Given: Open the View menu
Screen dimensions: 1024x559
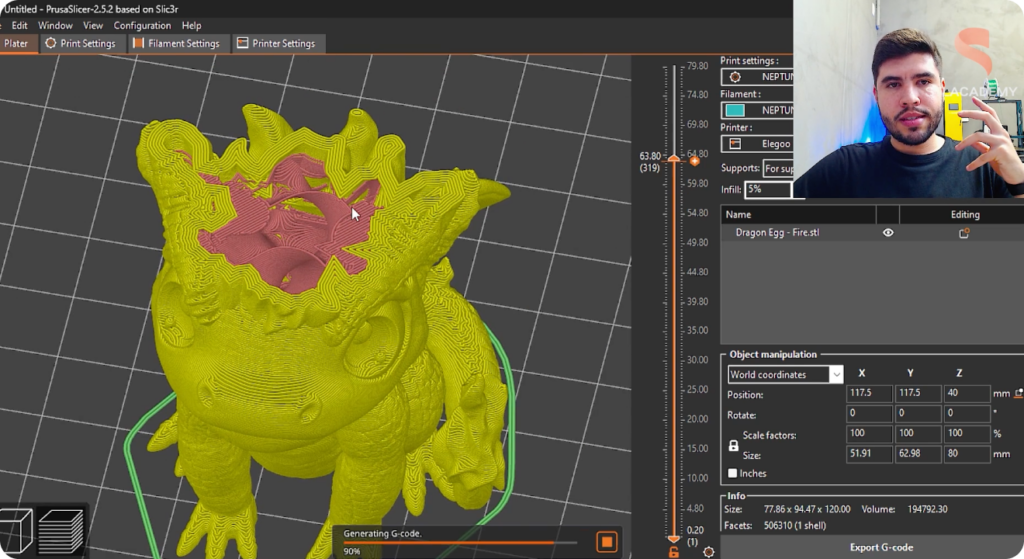Looking at the screenshot, I should pyautogui.click(x=93, y=25).
